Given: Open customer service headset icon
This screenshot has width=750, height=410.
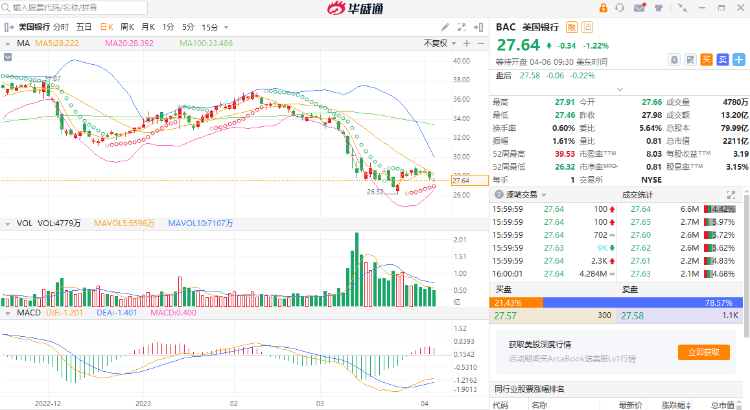Looking at the screenshot, I should click(621, 7).
